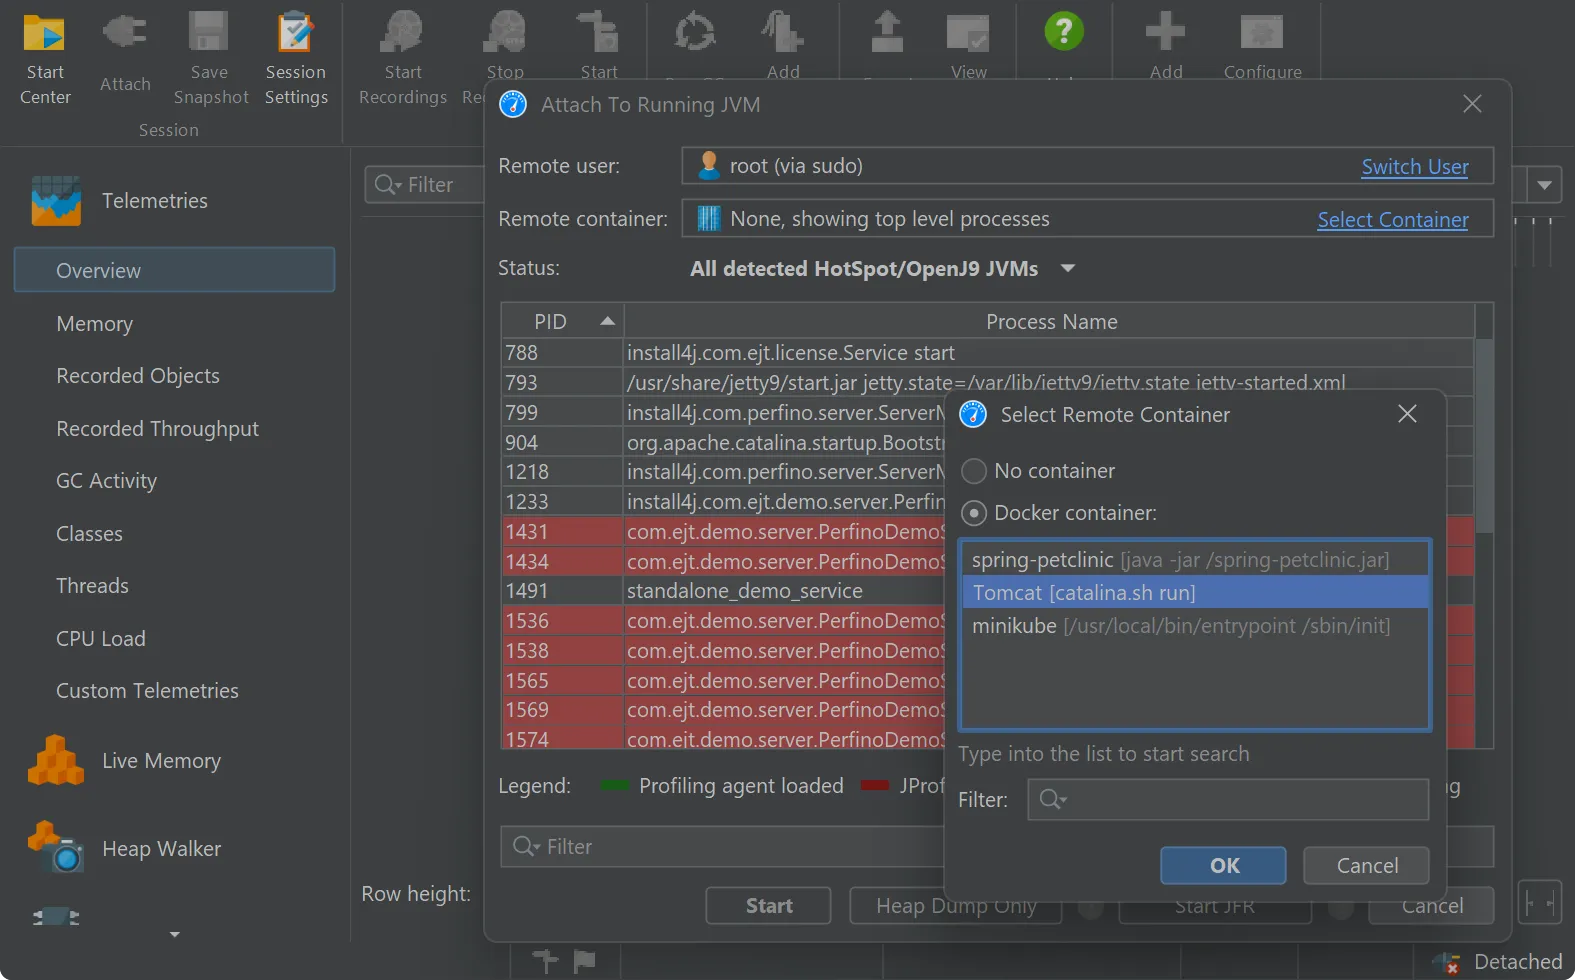Click the container Filter input field
1575x980 pixels.
pyautogui.click(x=1228, y=800)
